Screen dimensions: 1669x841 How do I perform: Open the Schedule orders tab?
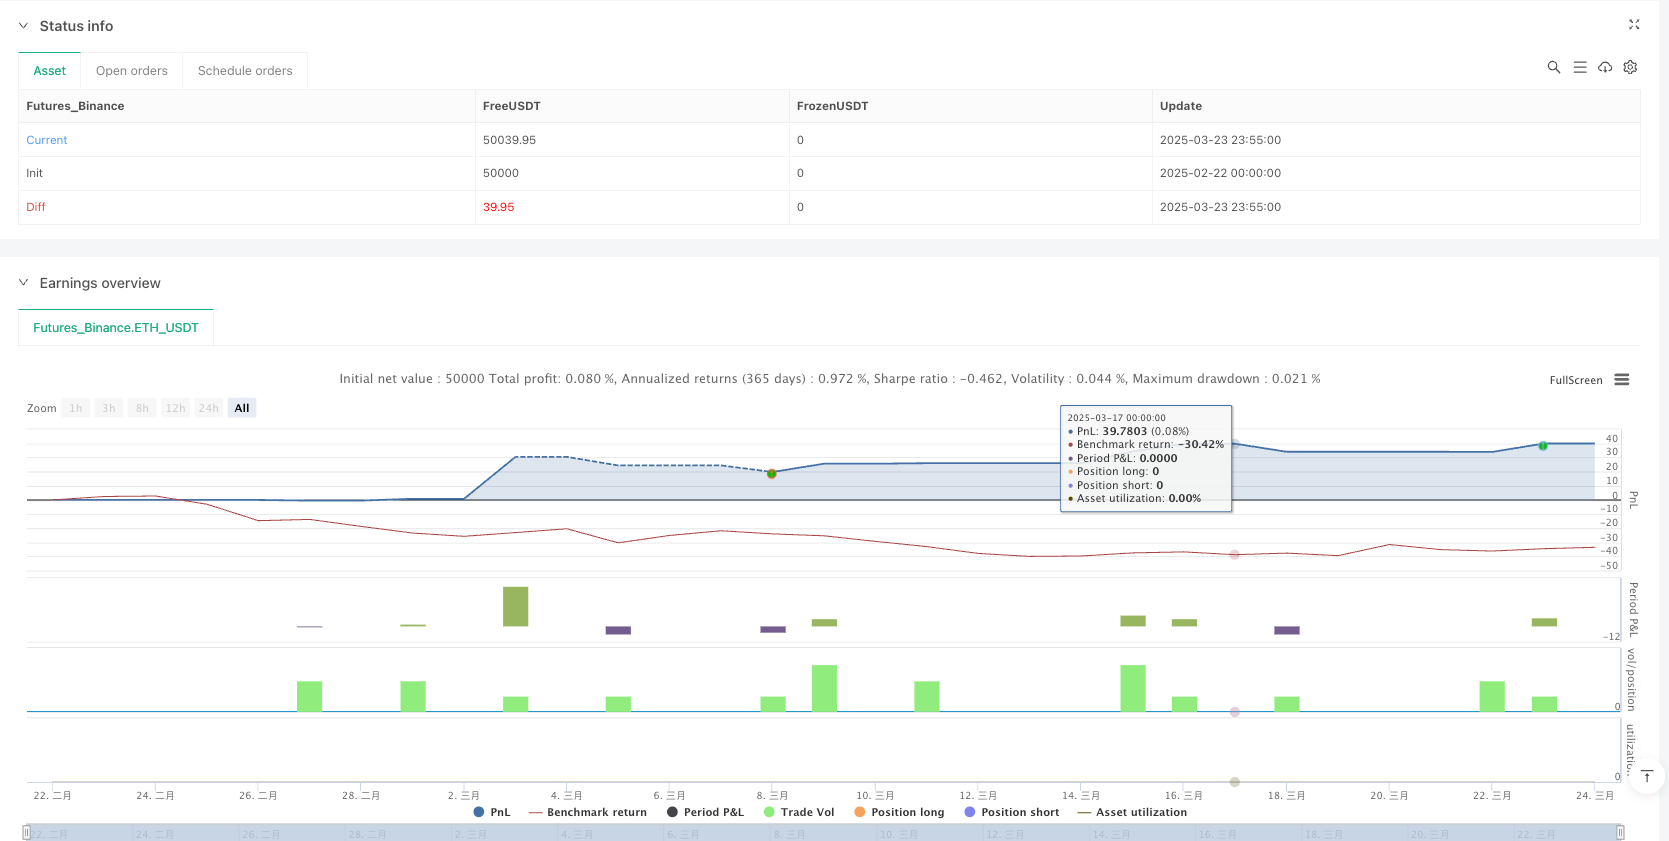tap(245, 71)
